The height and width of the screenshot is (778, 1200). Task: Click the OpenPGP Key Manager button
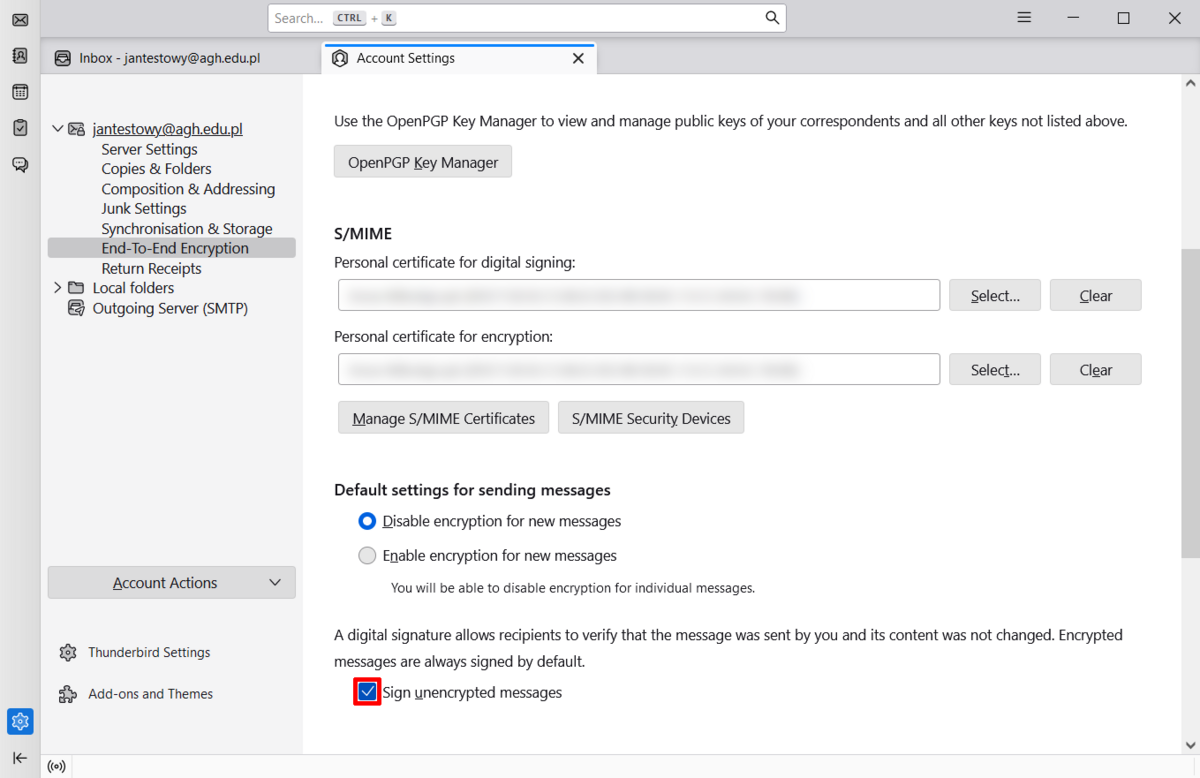(x=422, y=162)
